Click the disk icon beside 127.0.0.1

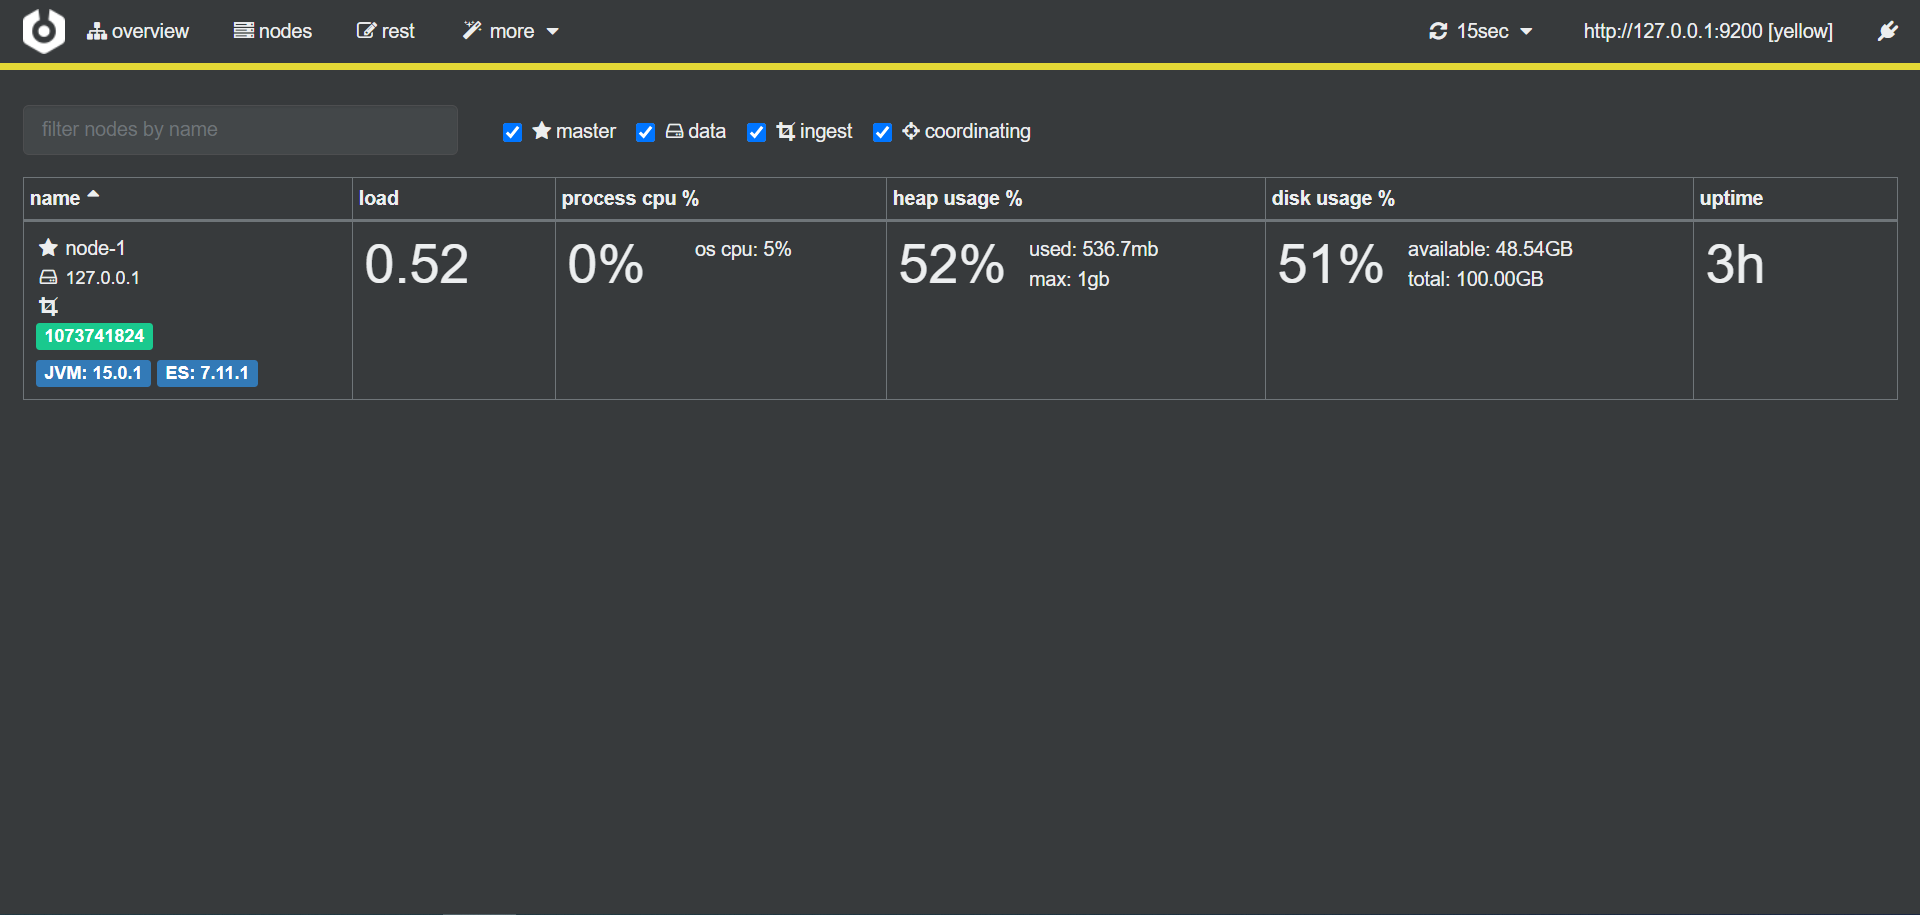coord(48,277)
